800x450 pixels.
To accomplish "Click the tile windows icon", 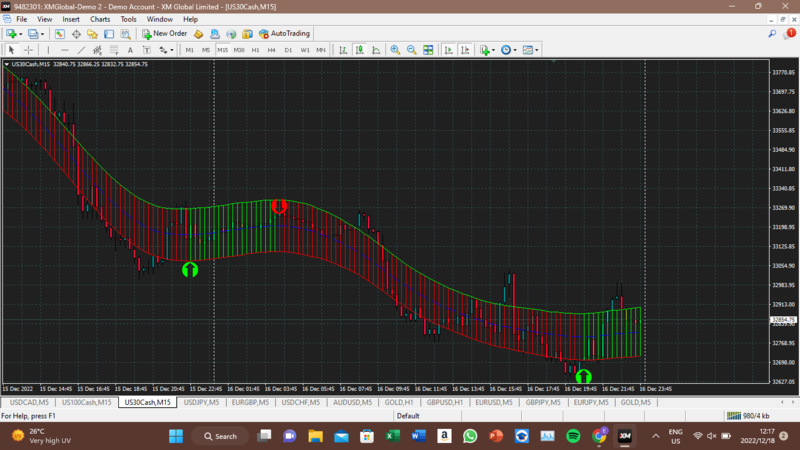I will coord(428,50).
